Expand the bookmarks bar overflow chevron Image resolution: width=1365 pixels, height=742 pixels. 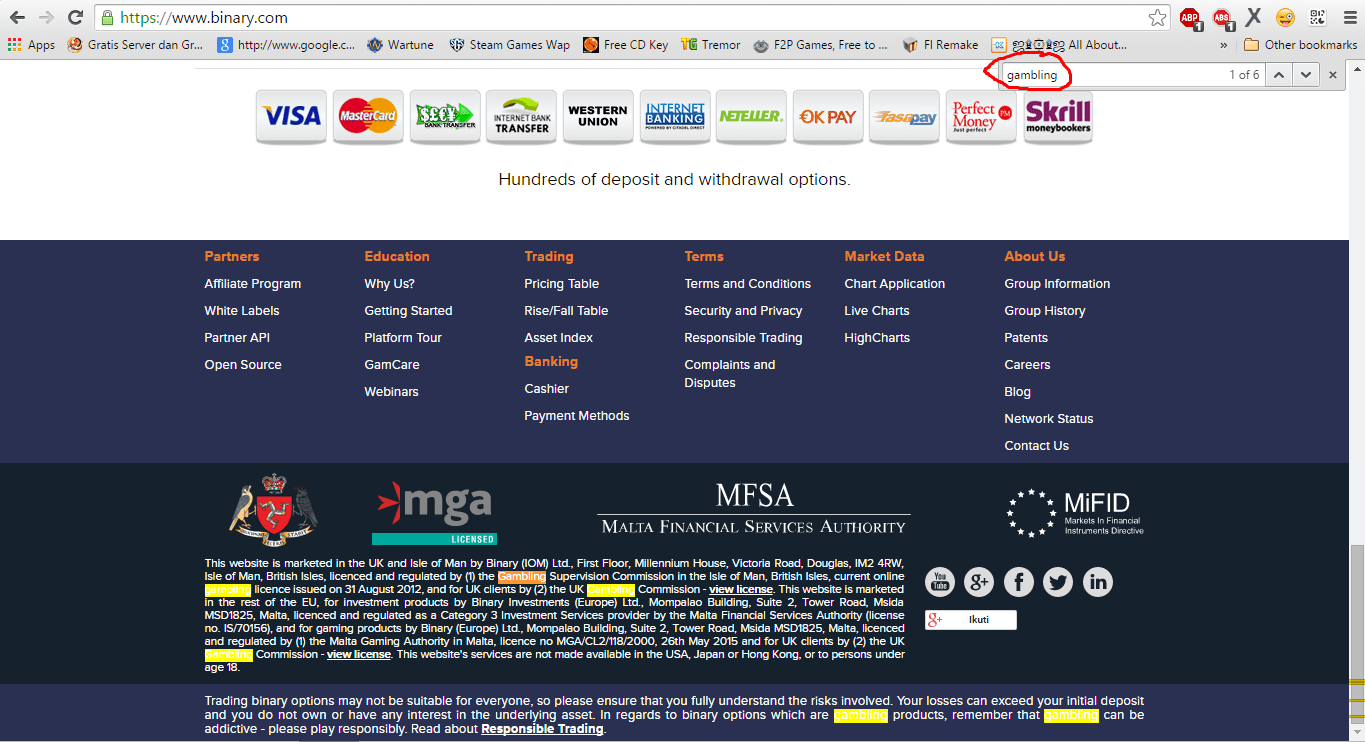[1224, 45]
